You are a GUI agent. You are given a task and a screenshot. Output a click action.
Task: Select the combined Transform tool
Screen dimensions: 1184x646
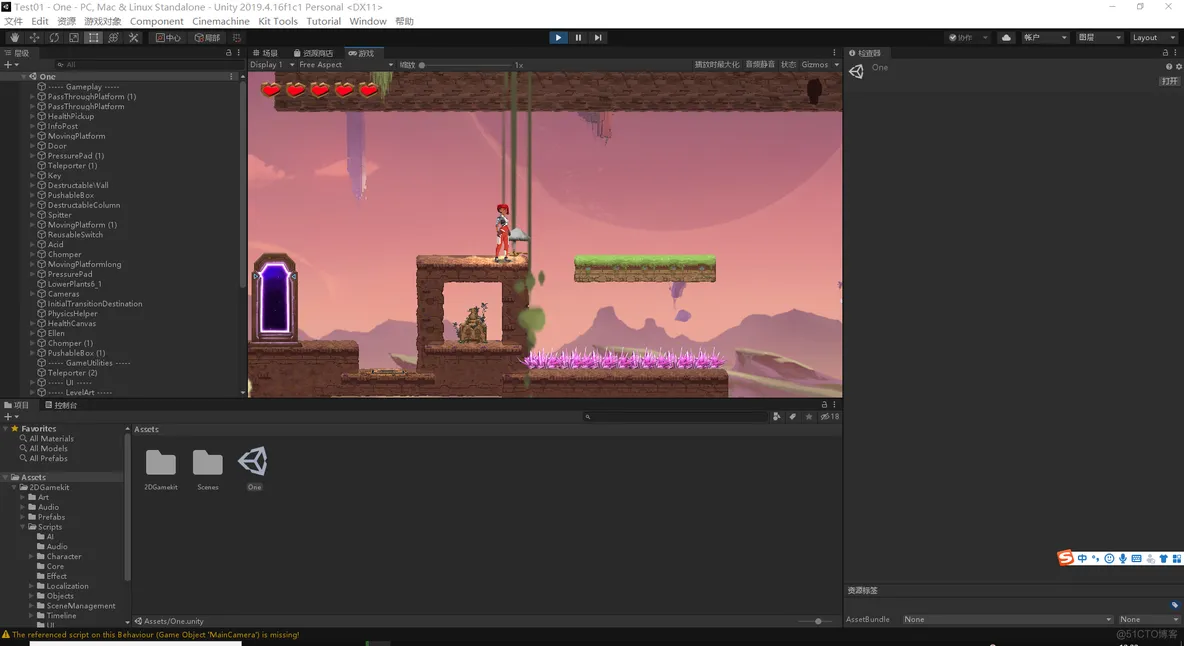(113, 38)
